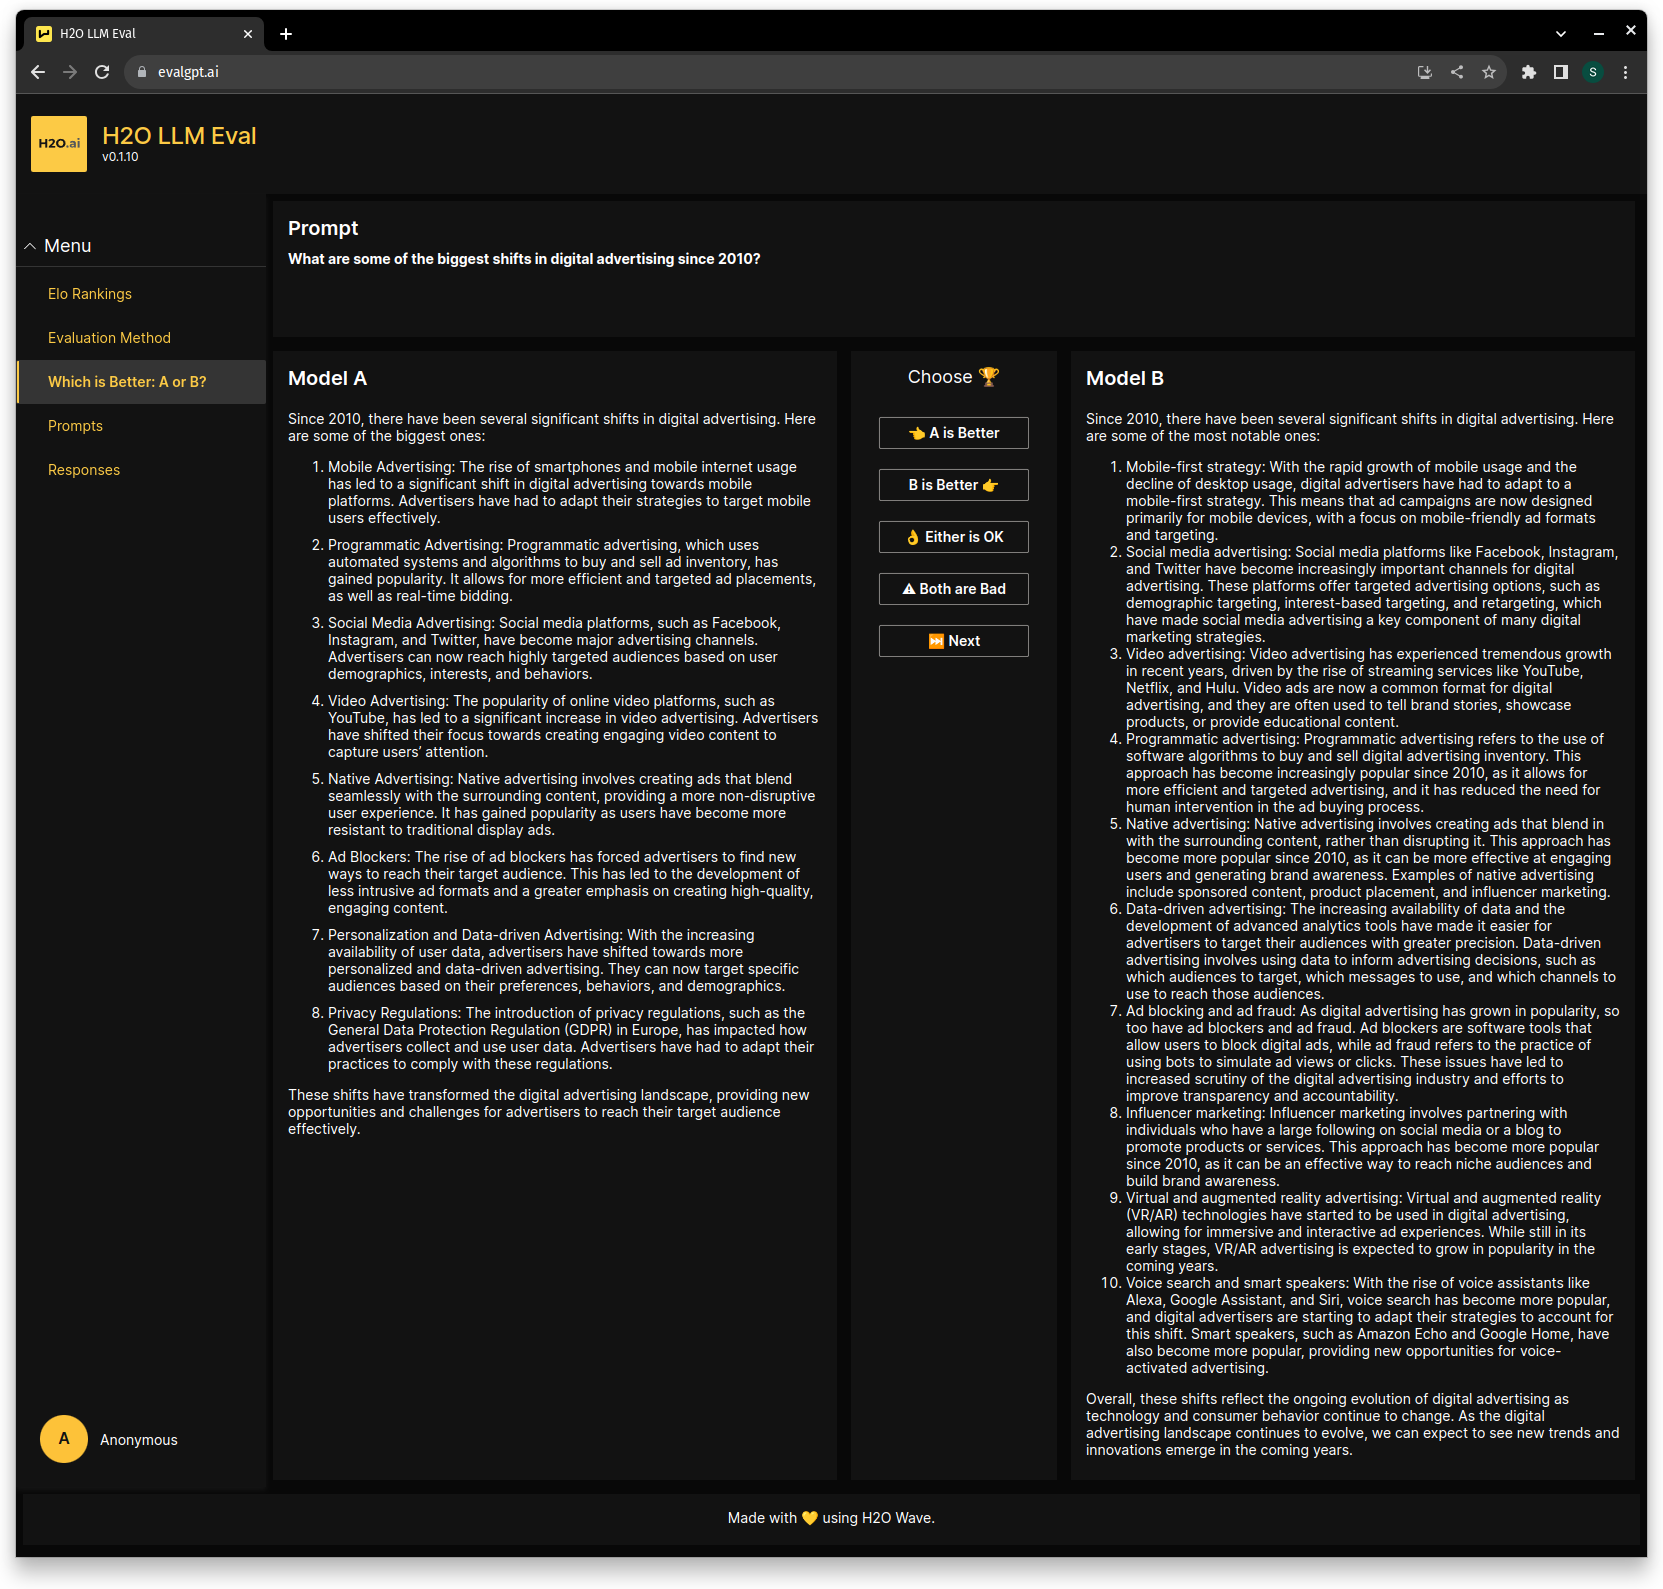Reload the evalgpt.ai page
1663x1589 pixels.
[102, 72]
